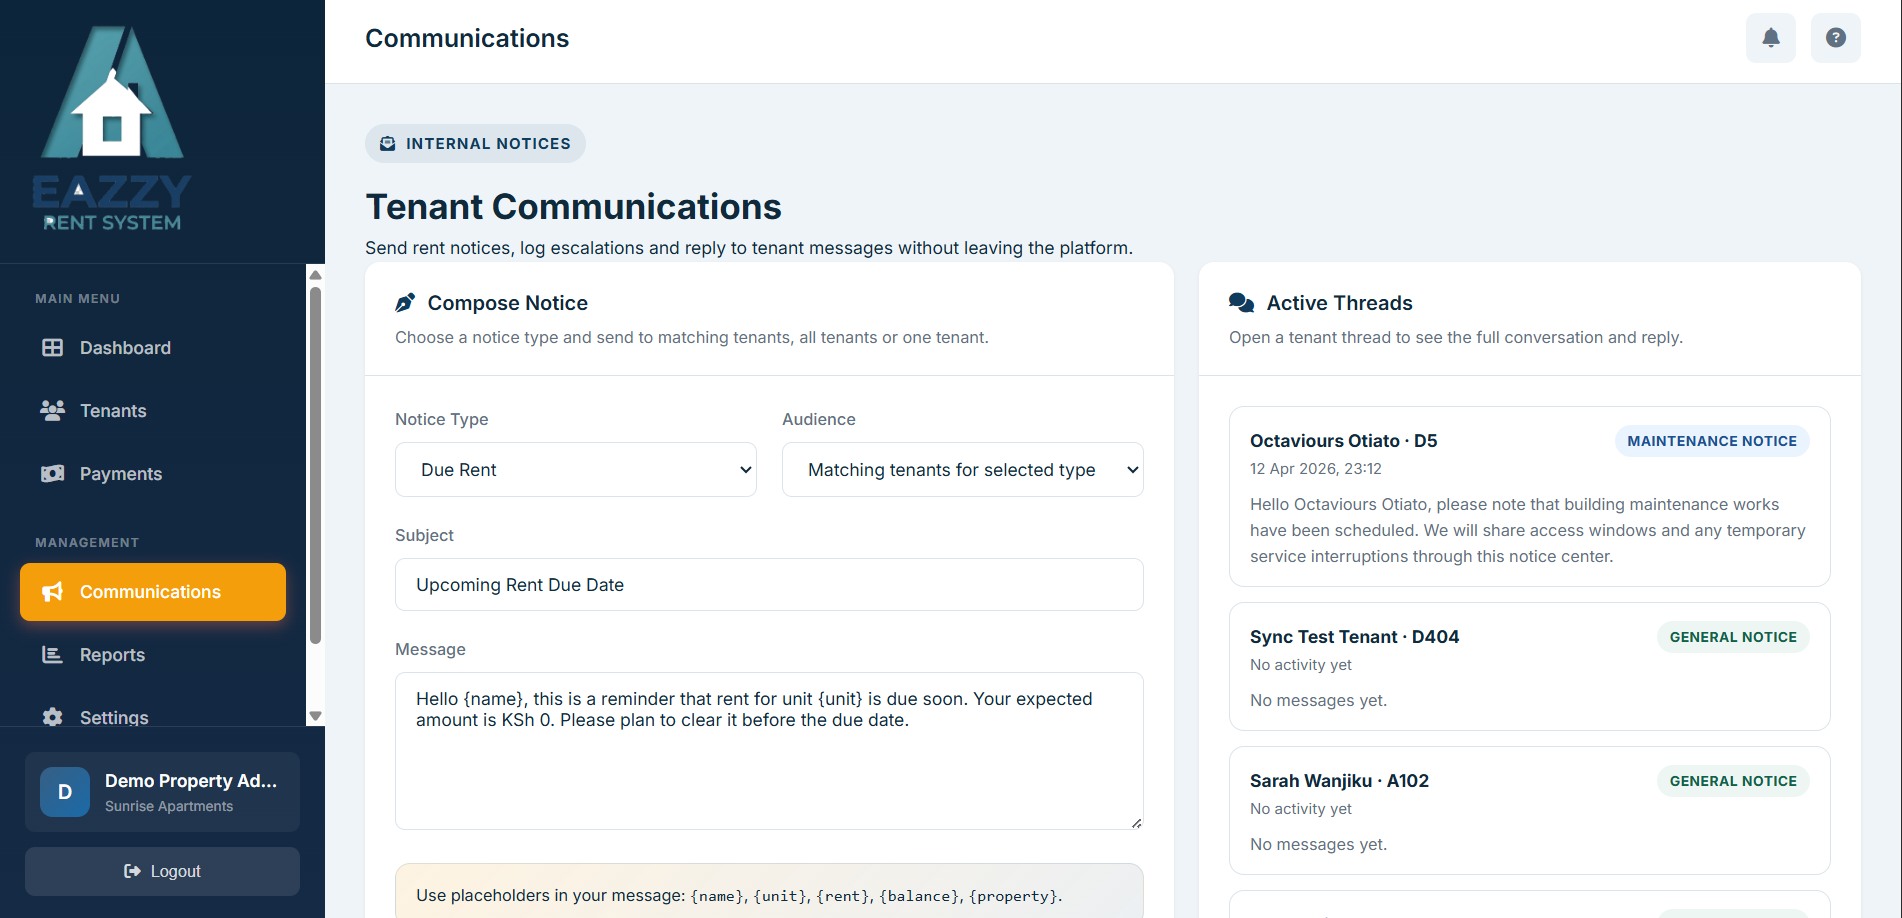Click the Payments money icon in sidebar

tap(52, 474)
